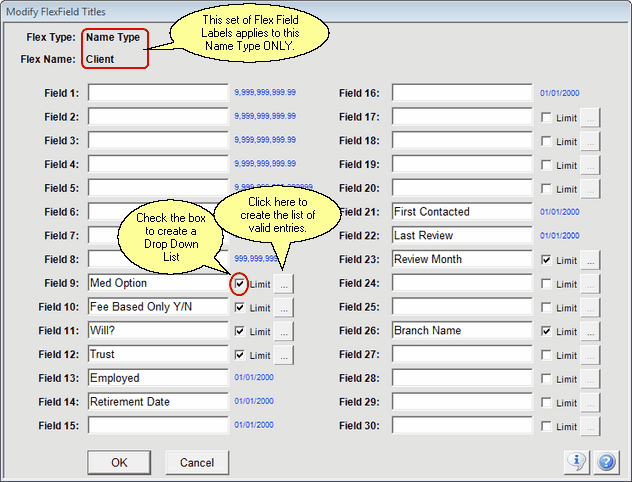Check Limit box for Field 29
This screenshot has width=632, height=482.
(x=546, y=403)
